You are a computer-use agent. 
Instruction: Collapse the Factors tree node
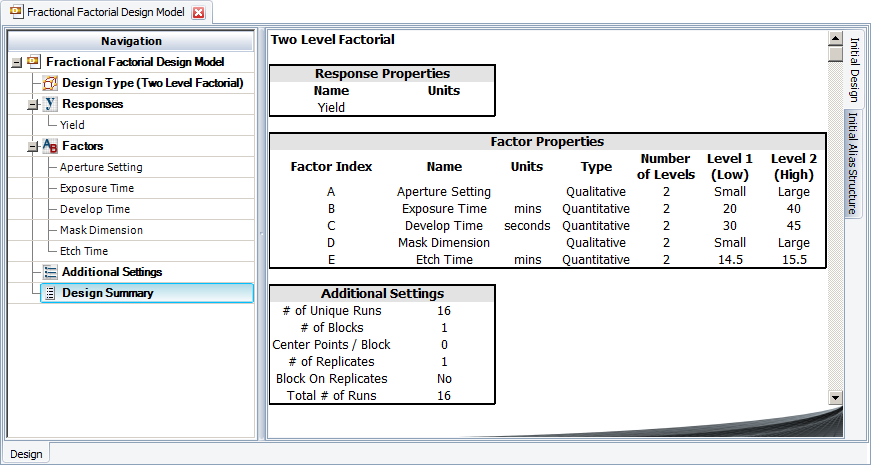click(x=33, y=146)
